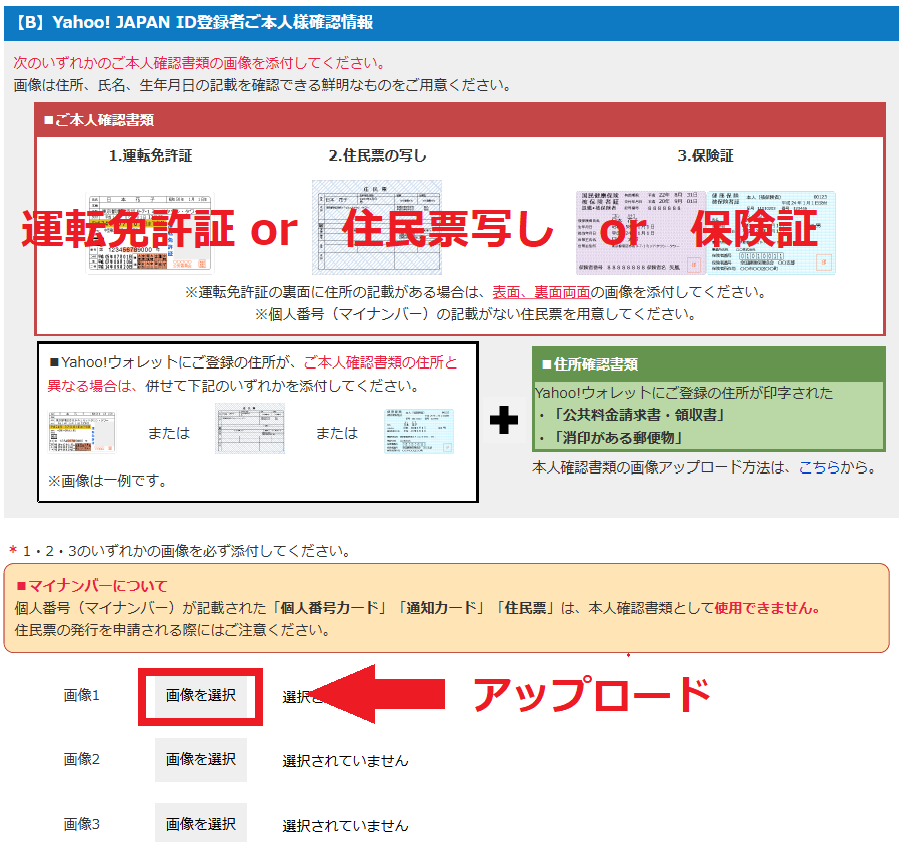Click the blue 【B】本人様確認情報 header bar
The width and height of the screenshot is (899, 845).
tap(450, 20)
